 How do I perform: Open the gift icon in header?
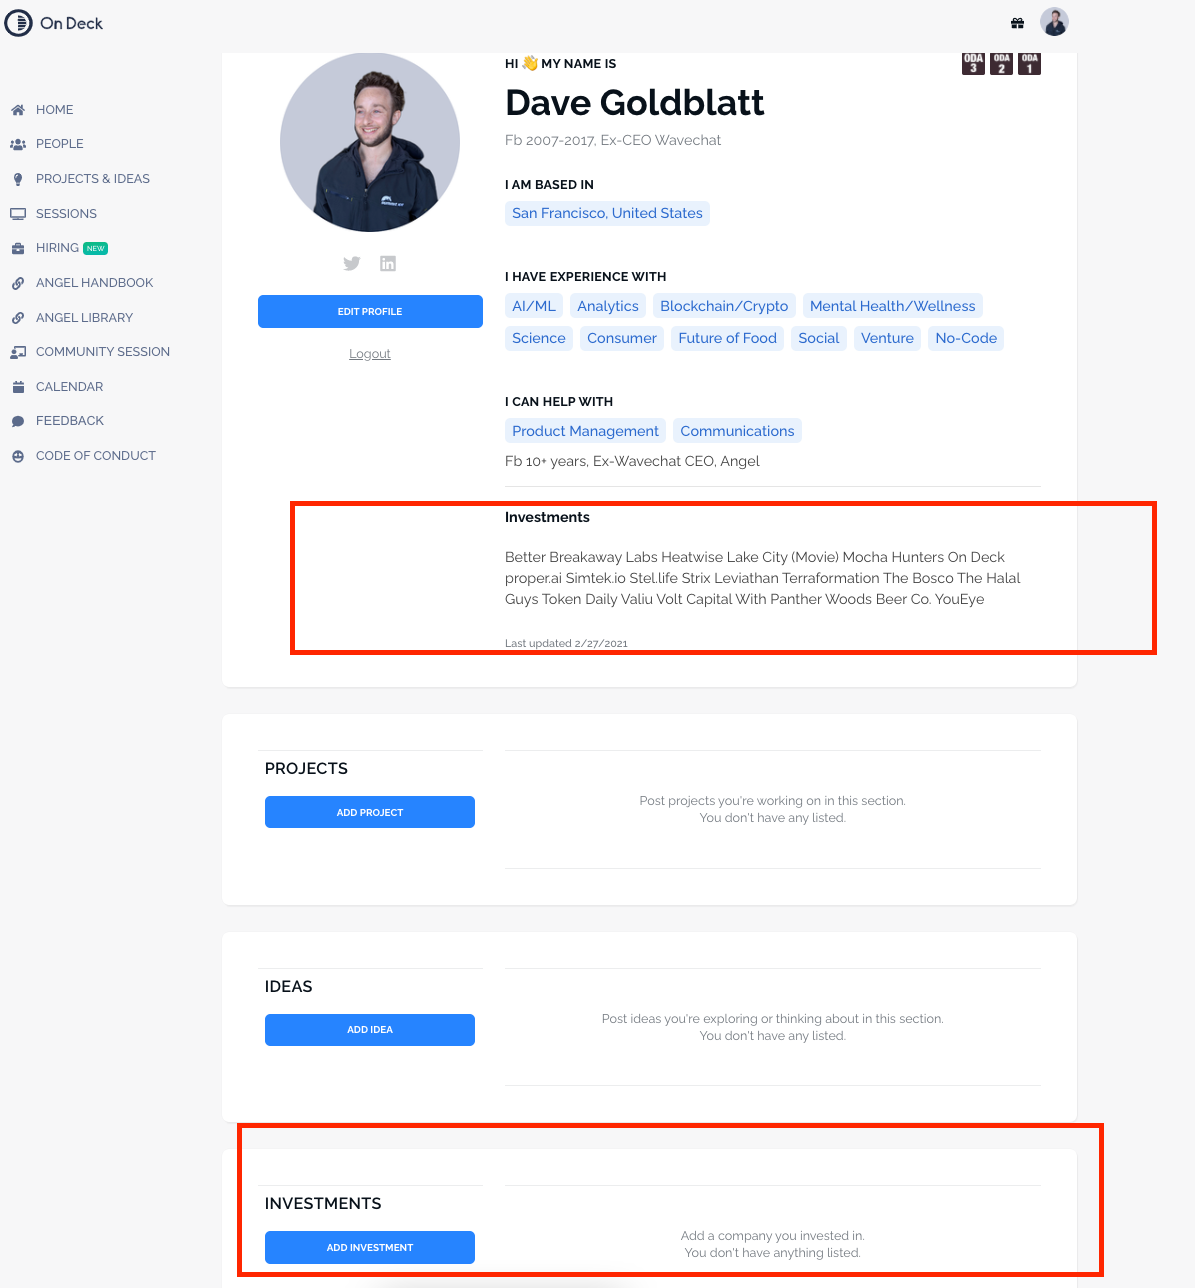[x=1017, y=23]
